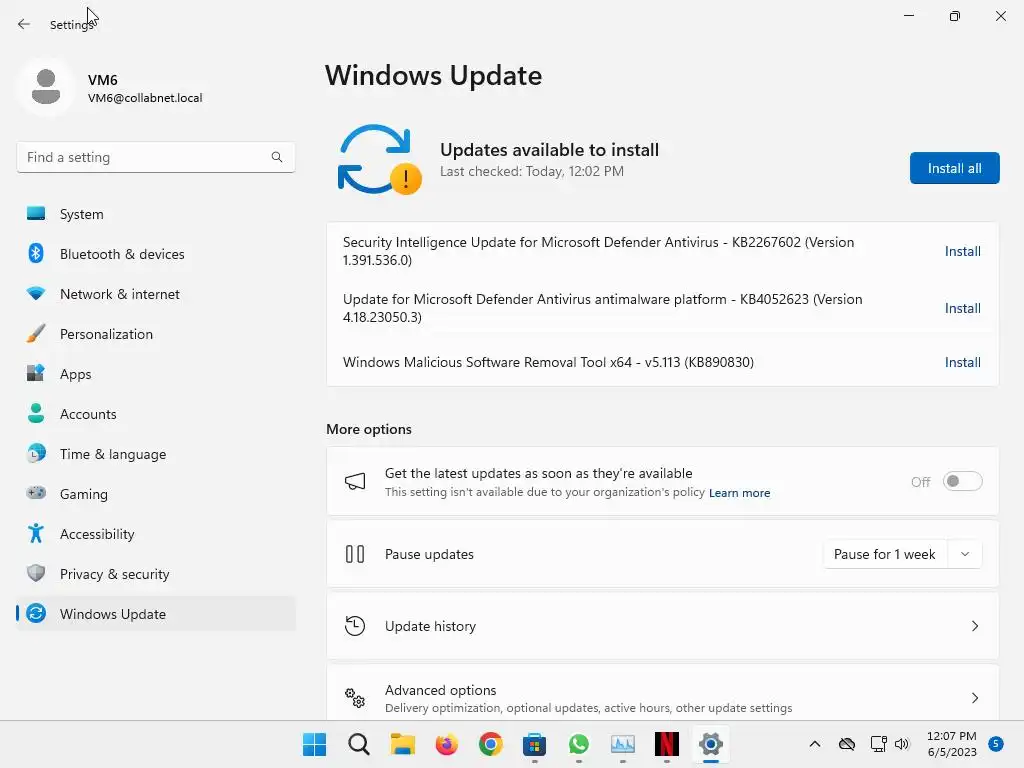The image size is (1024, 768).
Task: Click the Privacy & security shield icon
Action: [36, 573]
